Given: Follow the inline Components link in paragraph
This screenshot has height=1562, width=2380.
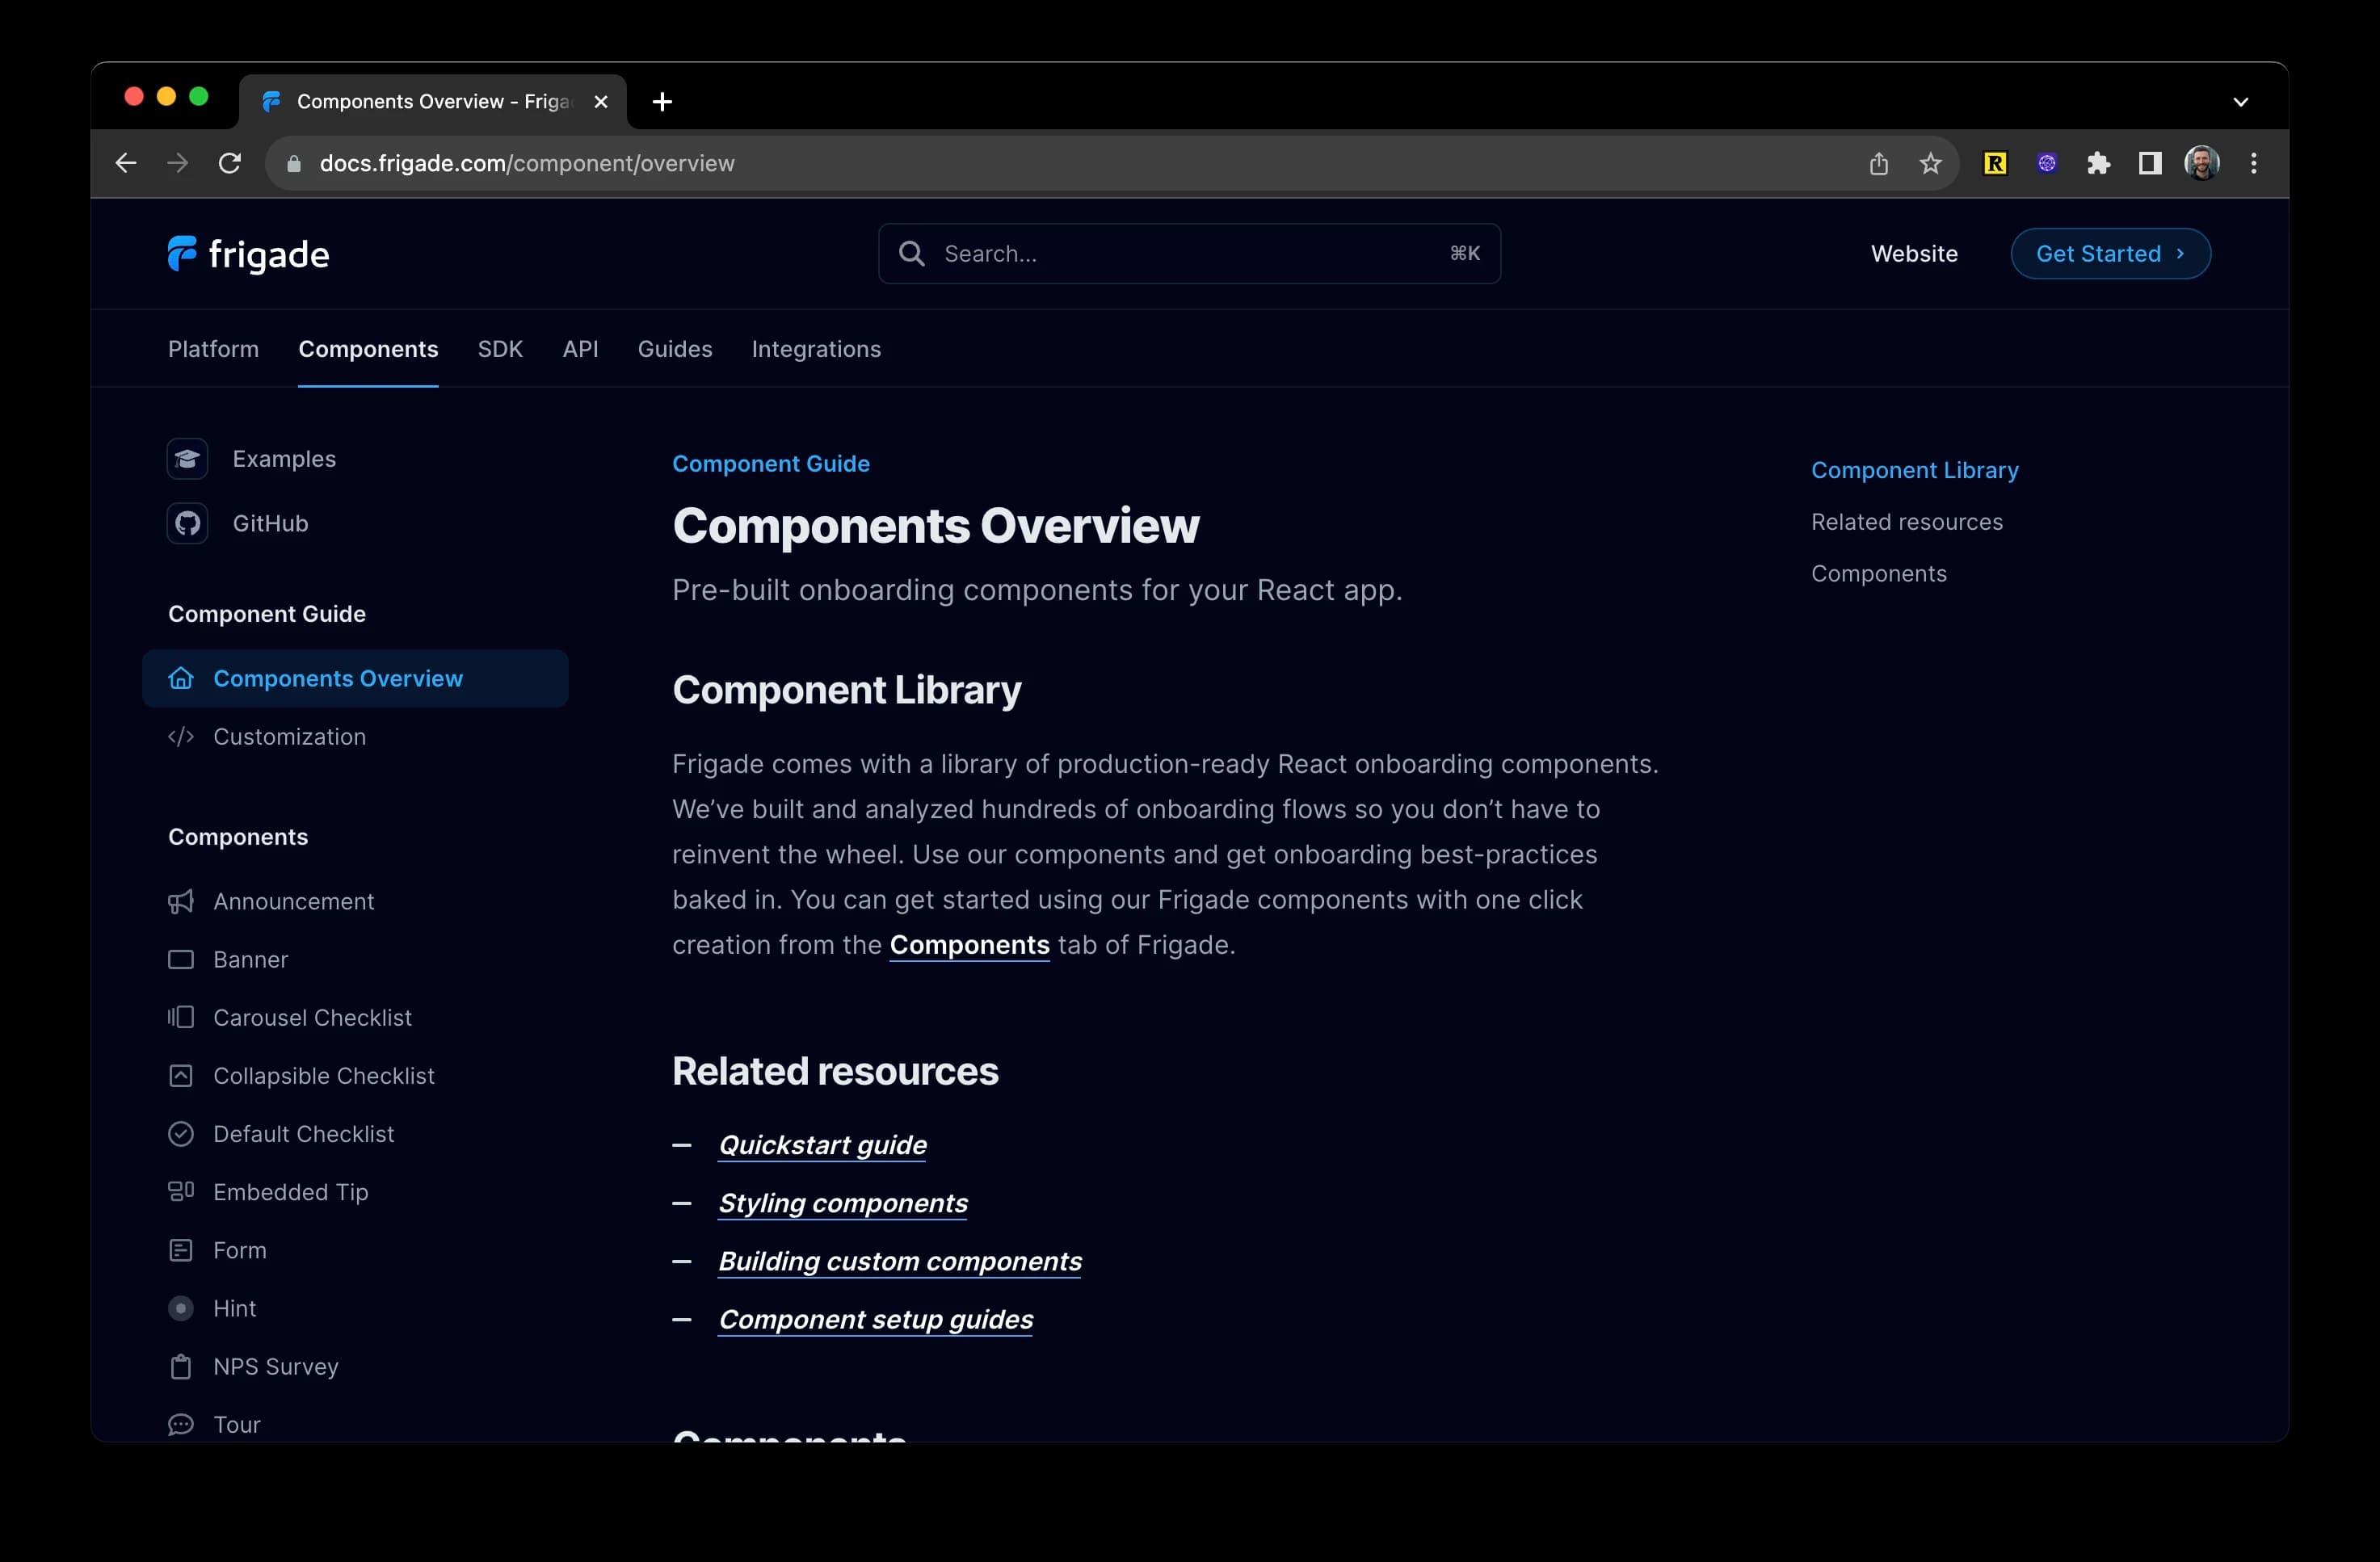Looking at the screenshot, I should tap(969, 945).
